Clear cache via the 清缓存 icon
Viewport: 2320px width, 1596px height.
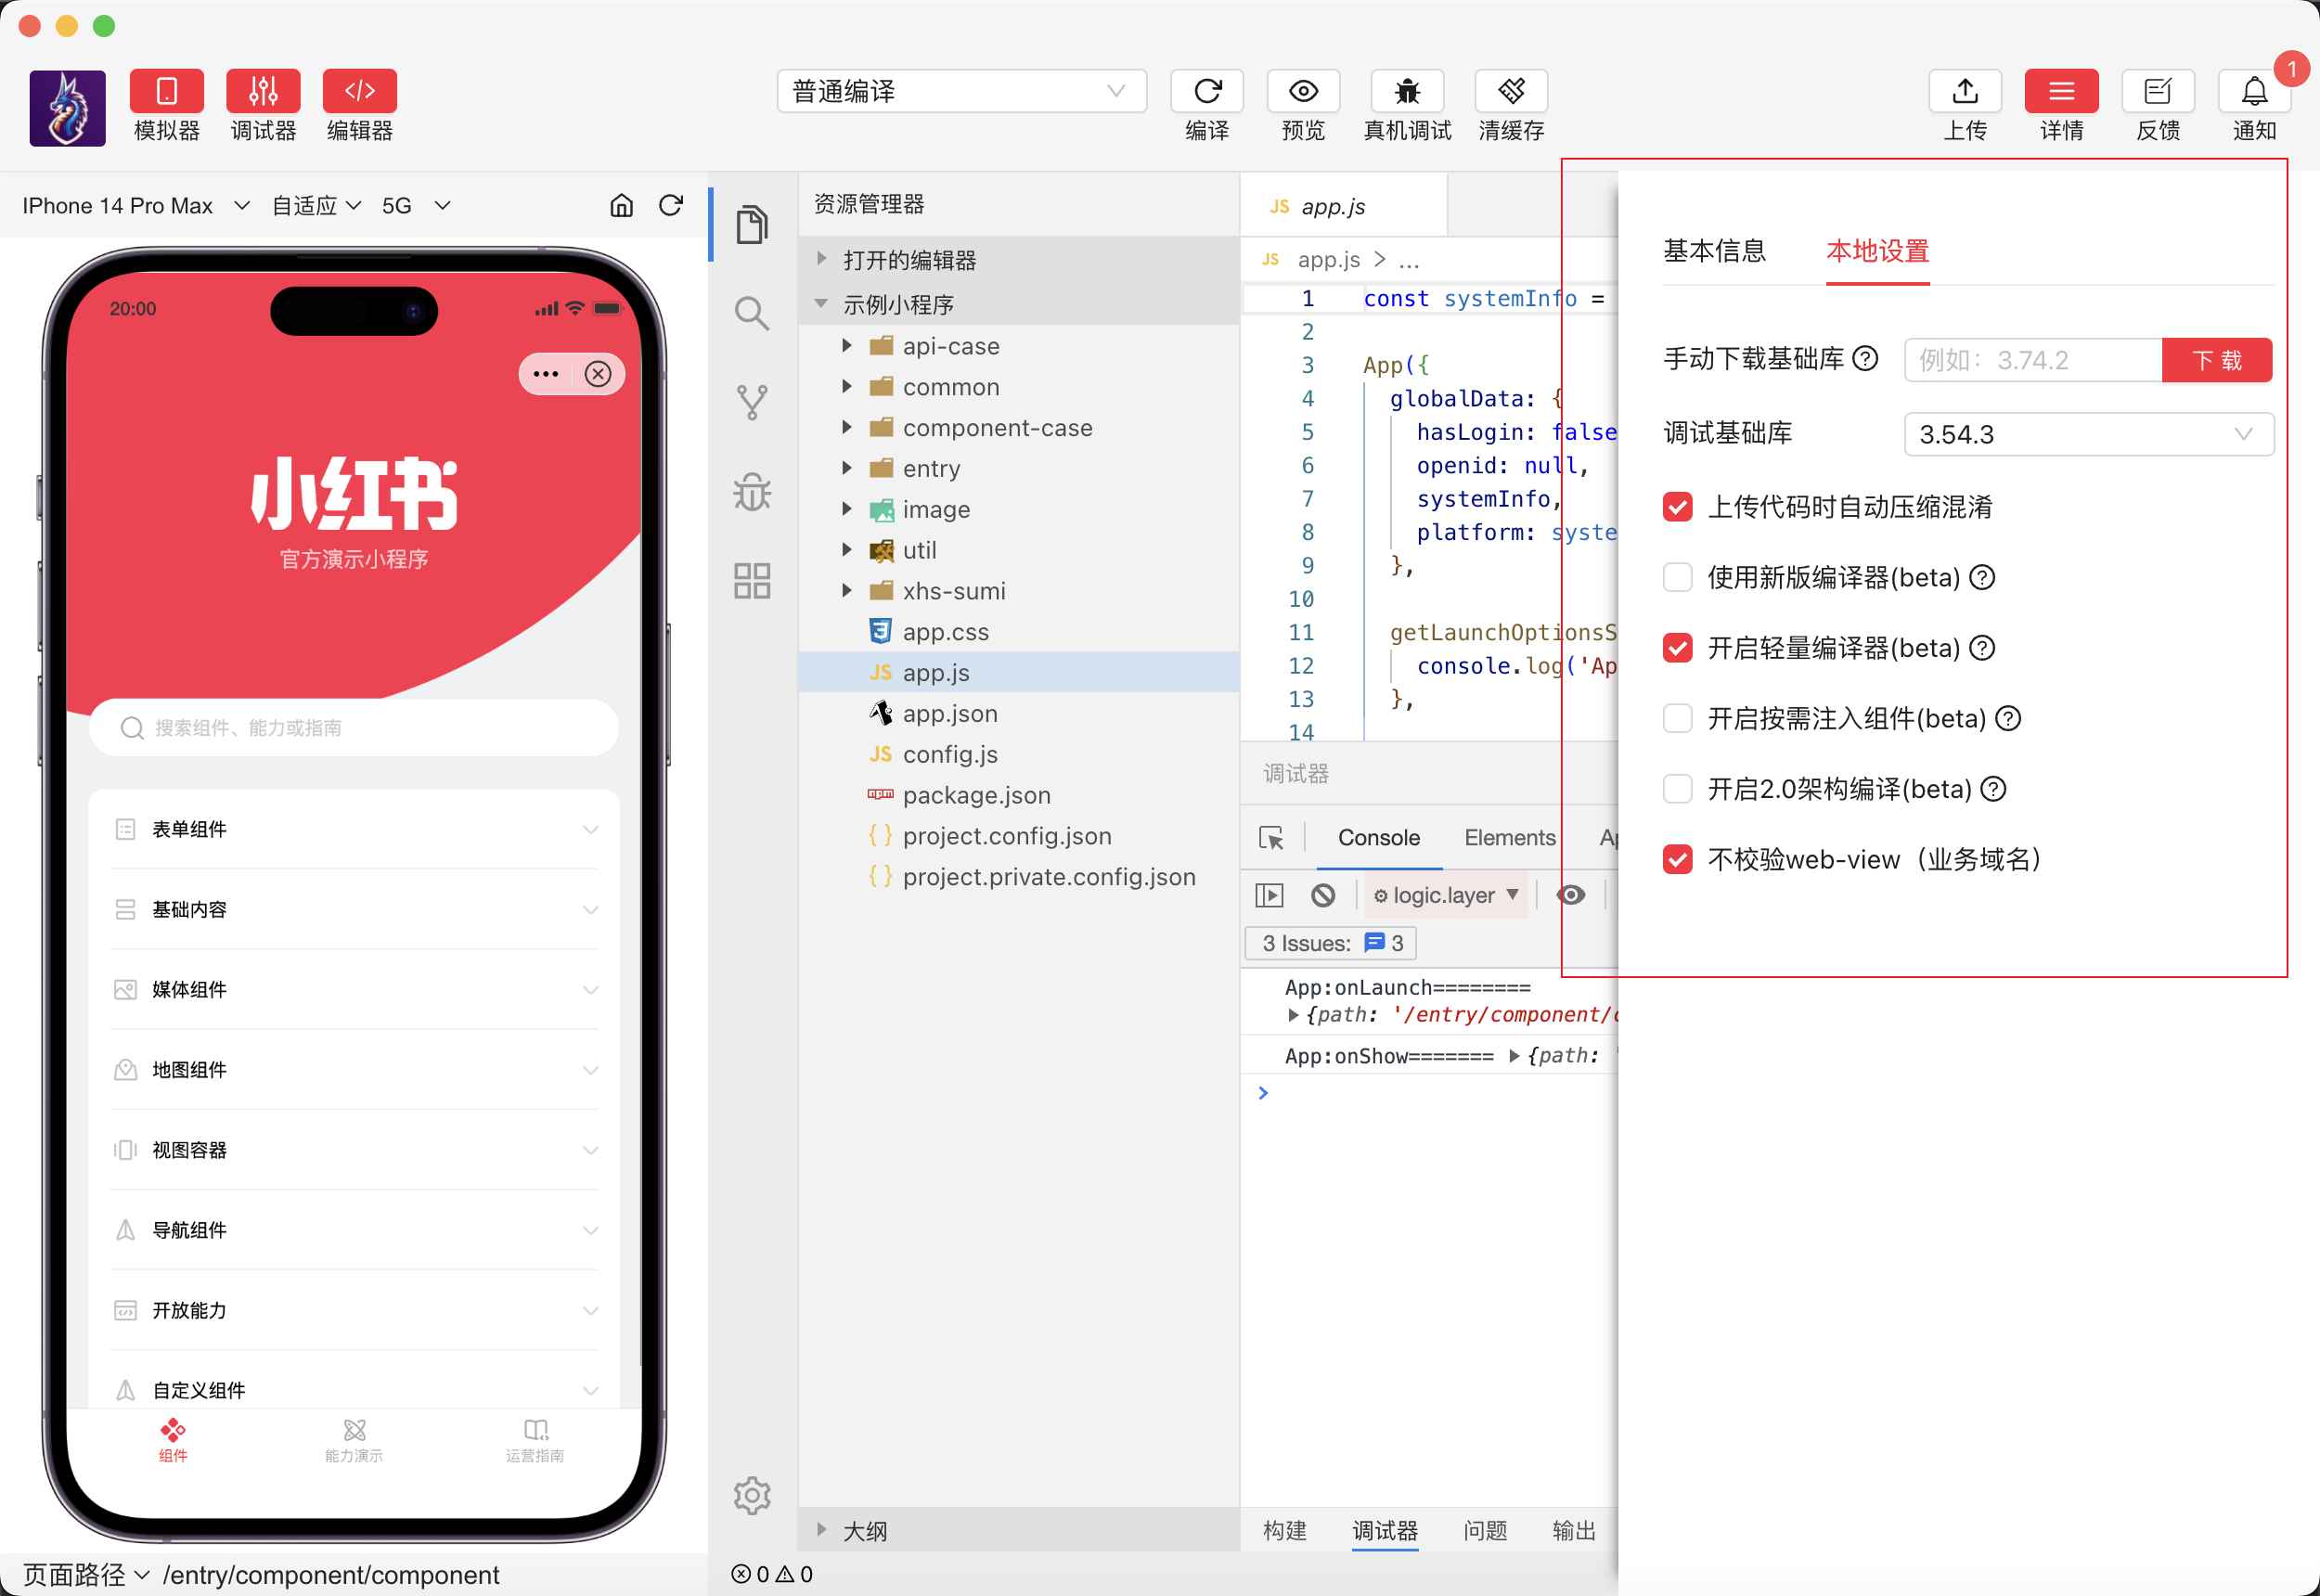(x=1511, y=91)
